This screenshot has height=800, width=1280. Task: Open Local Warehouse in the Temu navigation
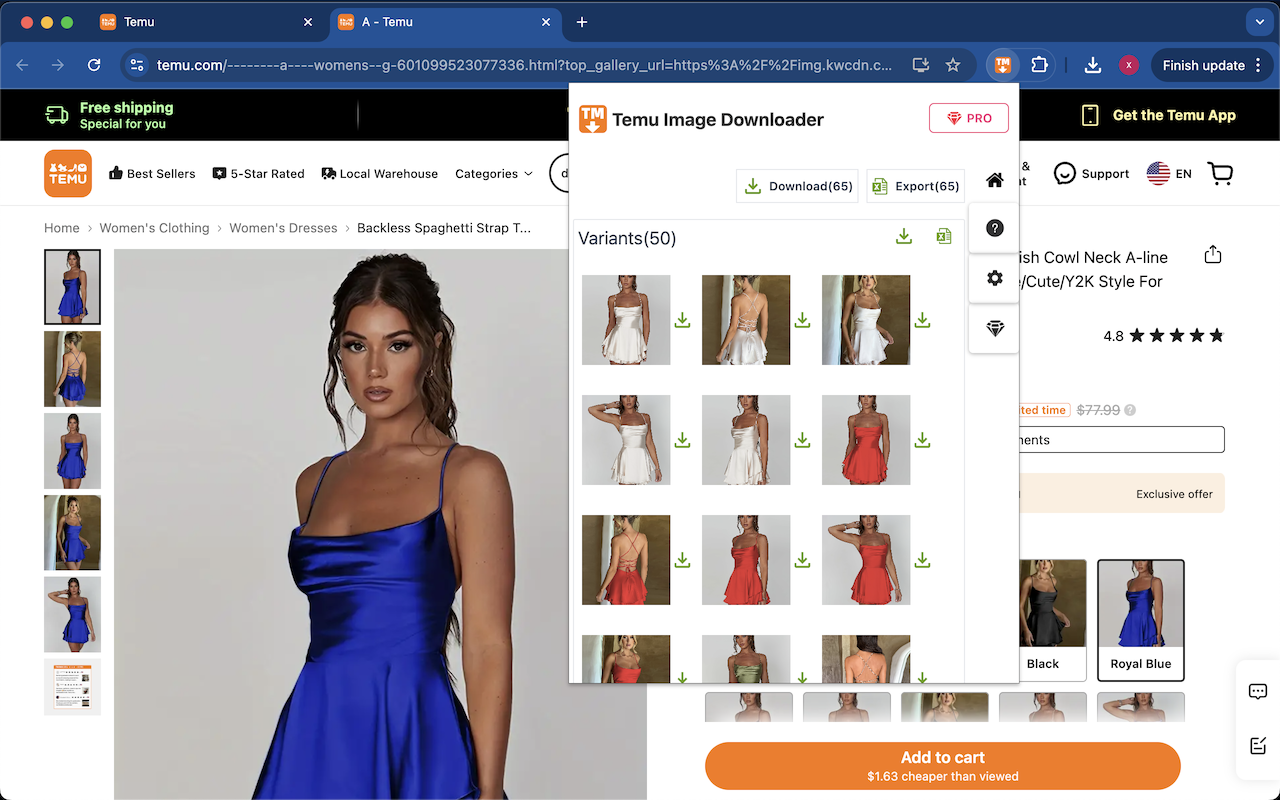(x=380, y=174)
